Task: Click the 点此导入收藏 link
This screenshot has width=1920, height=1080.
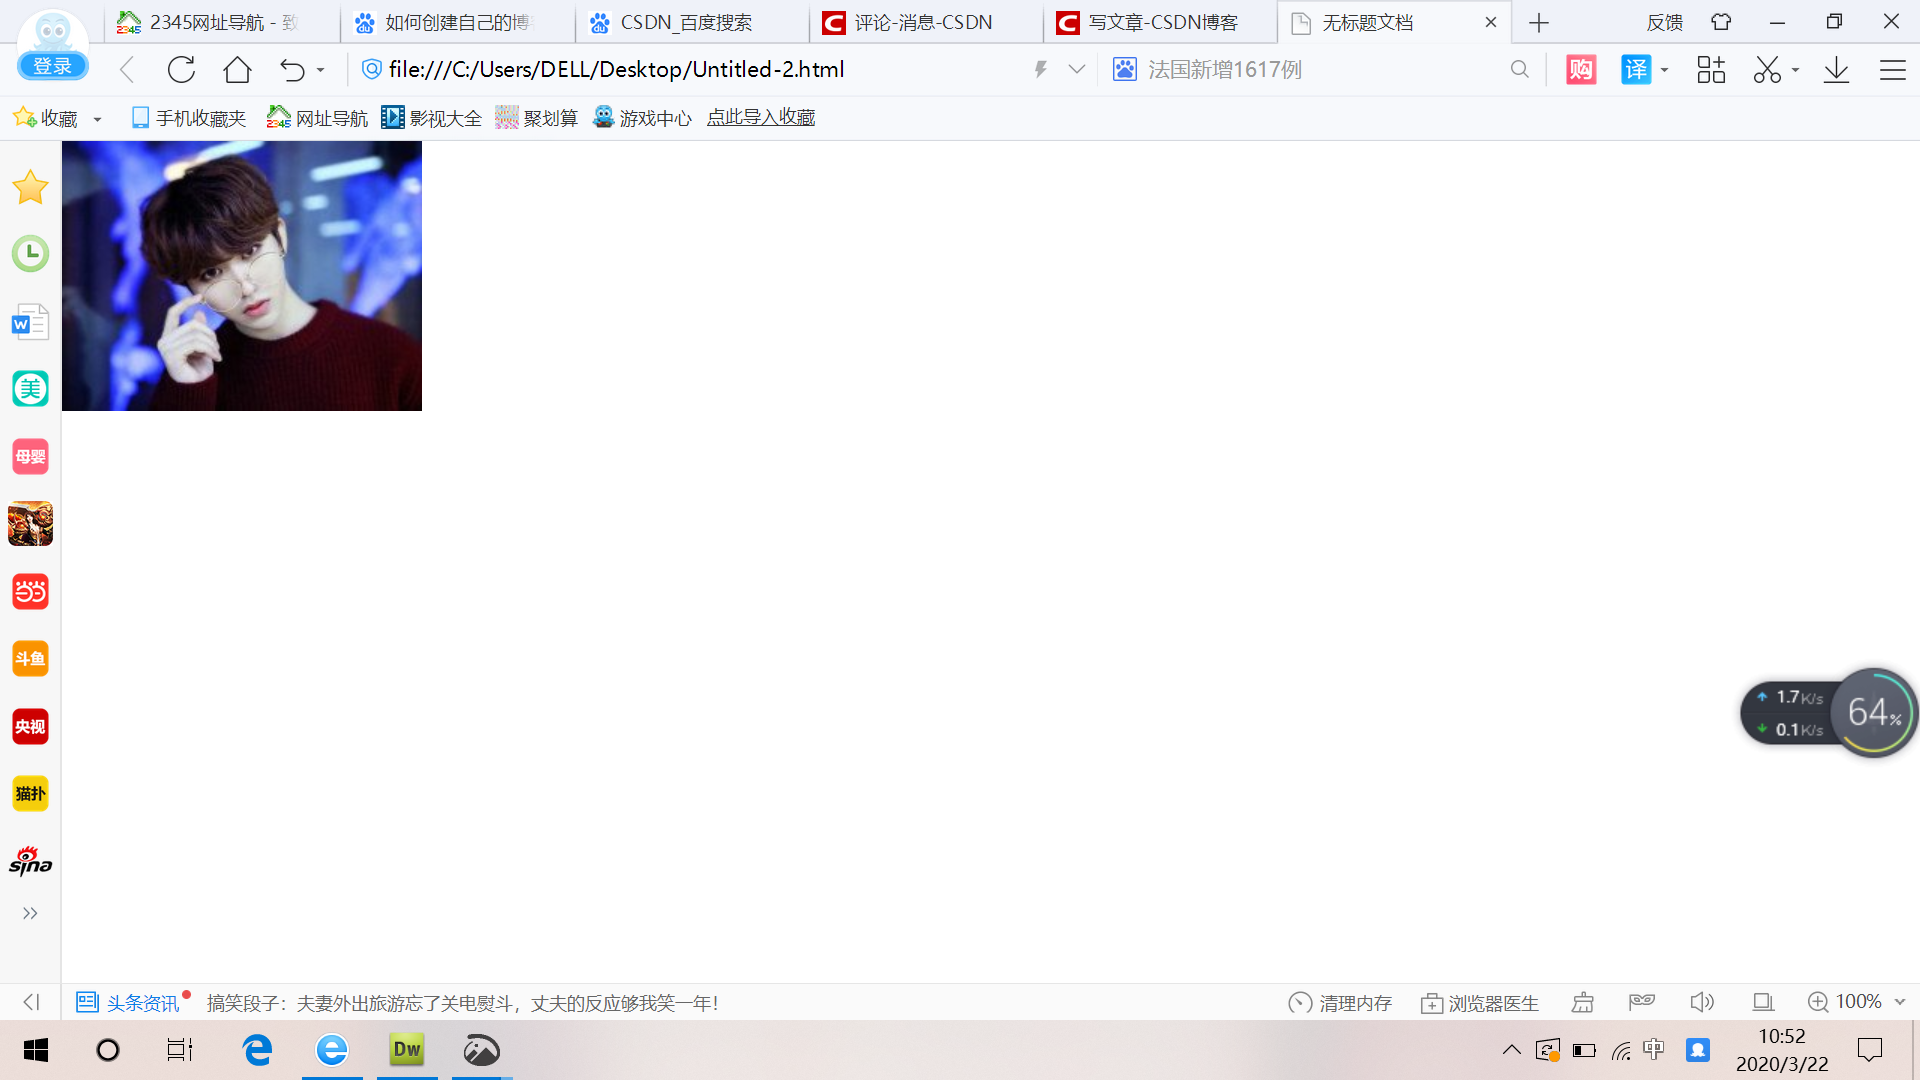Action: point(760,118)
